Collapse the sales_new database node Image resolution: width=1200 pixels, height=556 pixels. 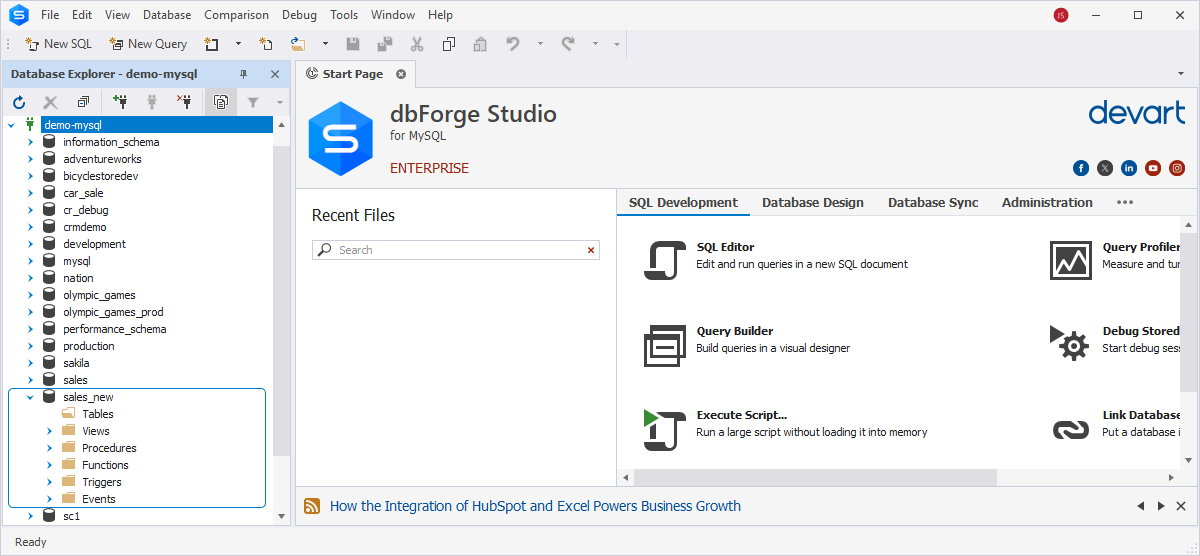tap(30, 397)
